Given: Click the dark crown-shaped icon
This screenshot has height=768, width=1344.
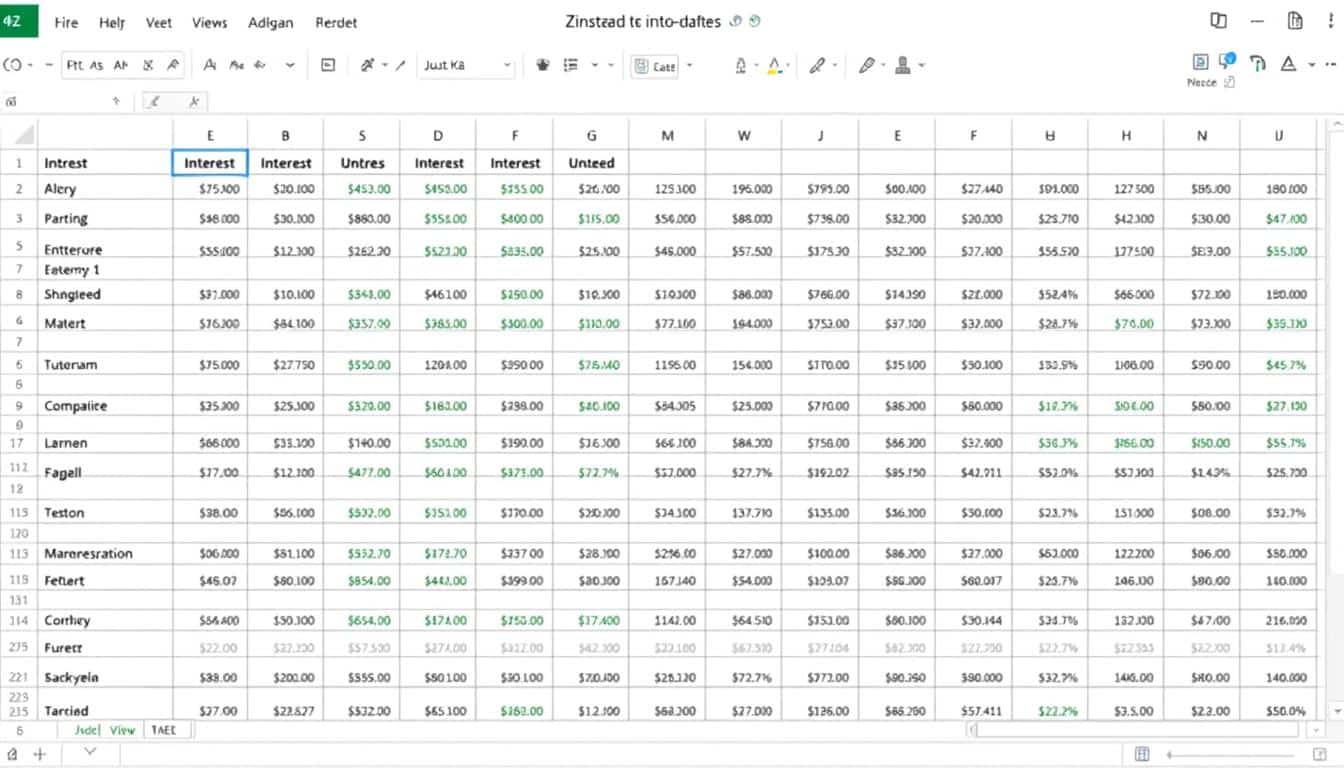Looking at the screenshot, I should 543,65.
